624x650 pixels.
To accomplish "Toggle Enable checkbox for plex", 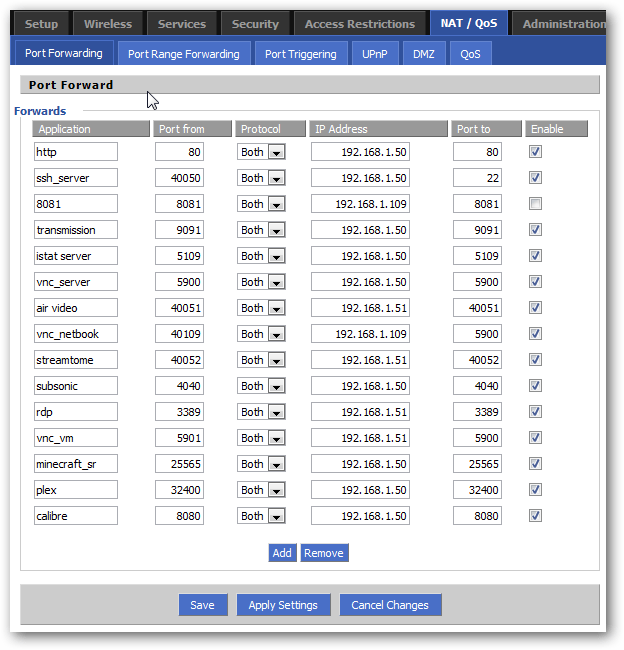I will 535,490.
